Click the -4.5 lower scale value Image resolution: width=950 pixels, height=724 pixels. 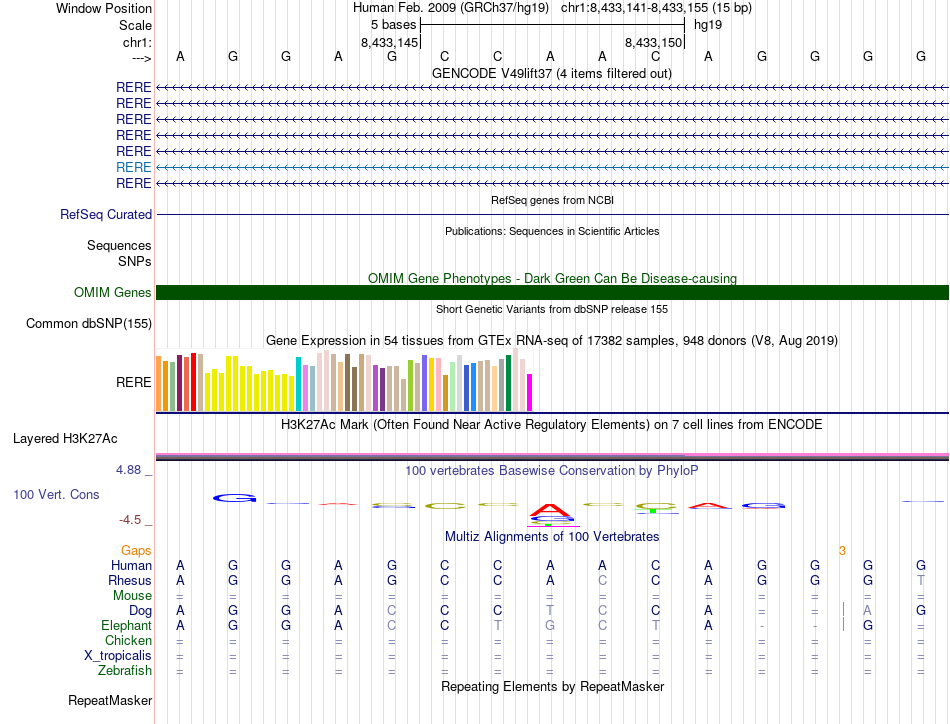130,520
